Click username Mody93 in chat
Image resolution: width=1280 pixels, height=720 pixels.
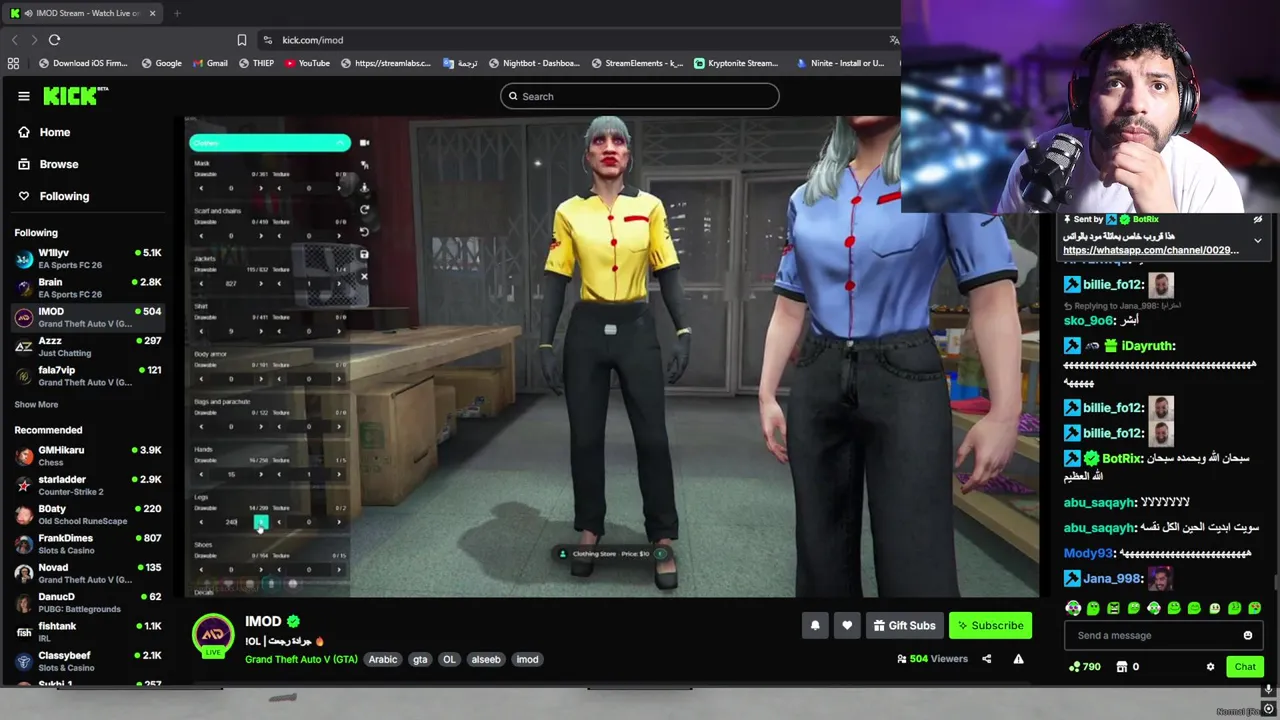[x=1088, y=553]
